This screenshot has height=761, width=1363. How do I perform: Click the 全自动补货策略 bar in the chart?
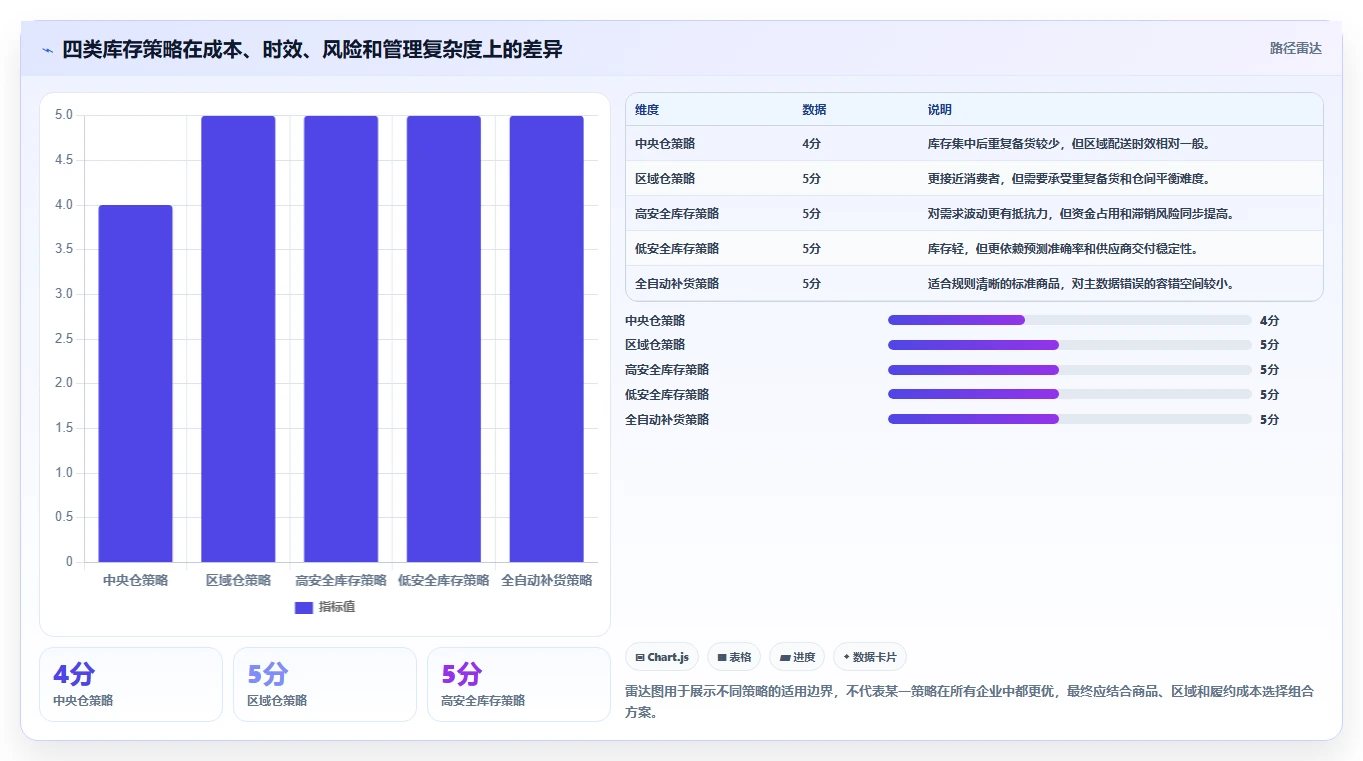[547, 339]
